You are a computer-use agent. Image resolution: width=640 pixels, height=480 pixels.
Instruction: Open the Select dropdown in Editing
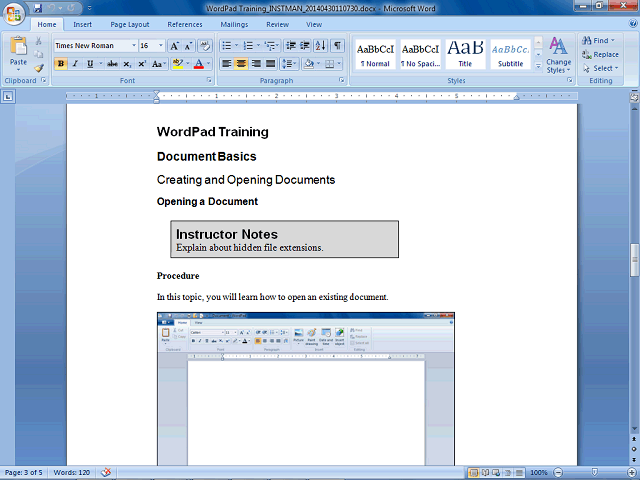(x=601, y=68)
